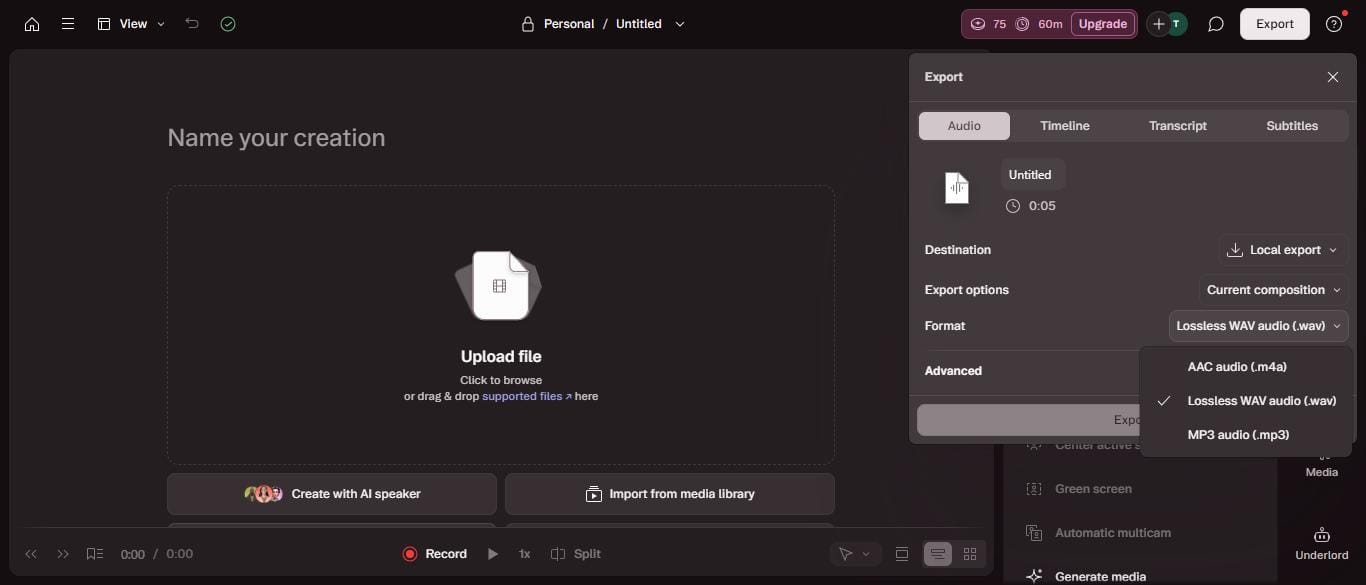Click the Split tool

(x=576, y=554)
